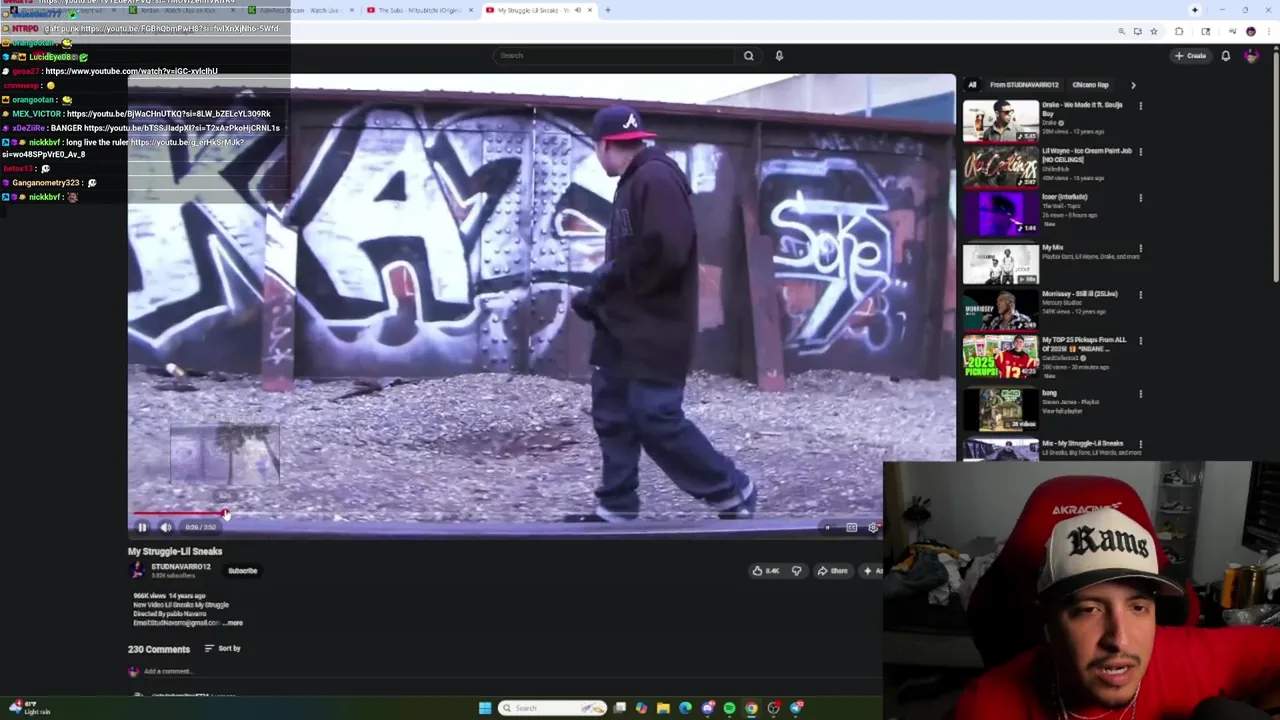Open the Chrome extensions puzzle icon

1178,32
